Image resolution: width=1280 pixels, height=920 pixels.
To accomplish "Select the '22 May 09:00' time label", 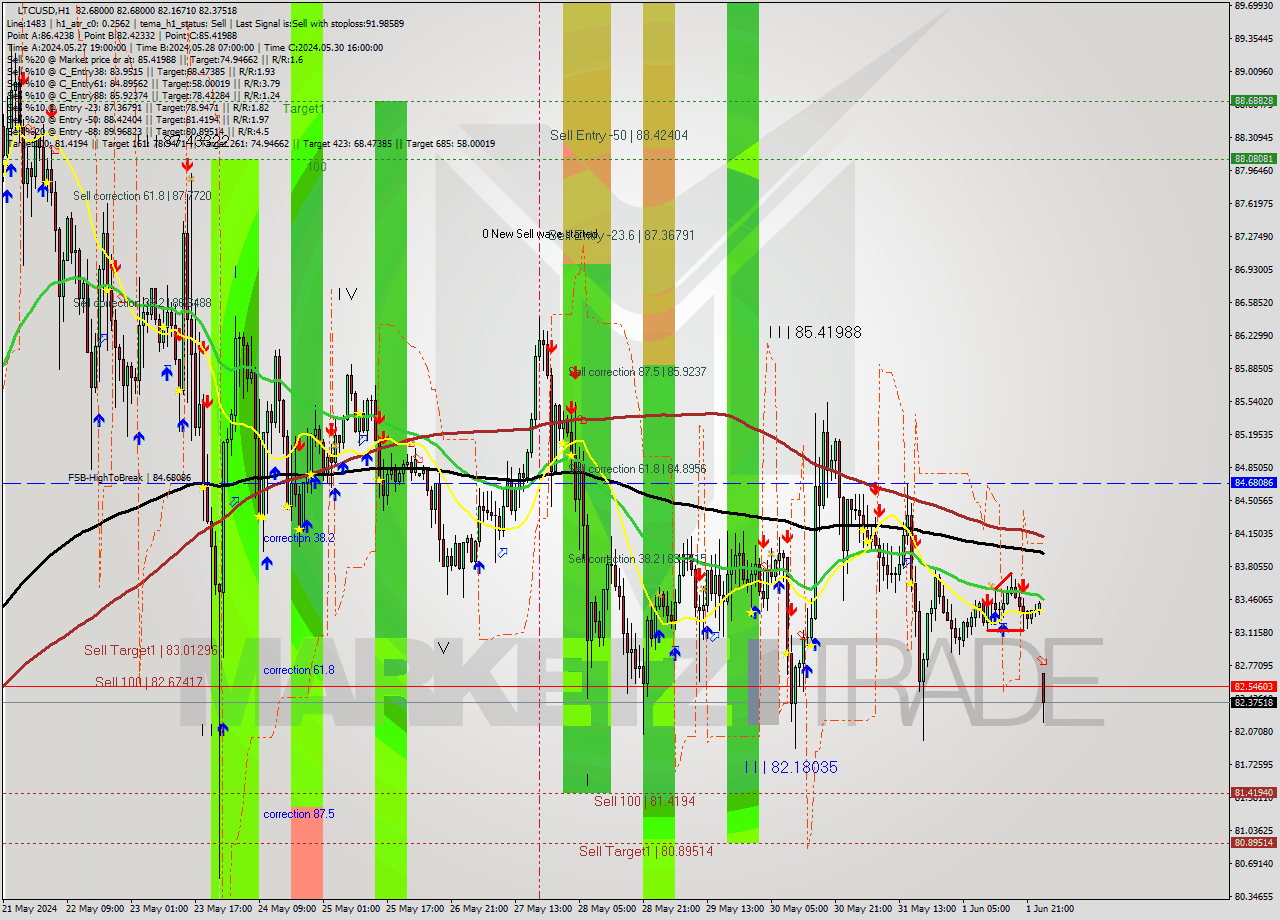I will click(95, 909).
